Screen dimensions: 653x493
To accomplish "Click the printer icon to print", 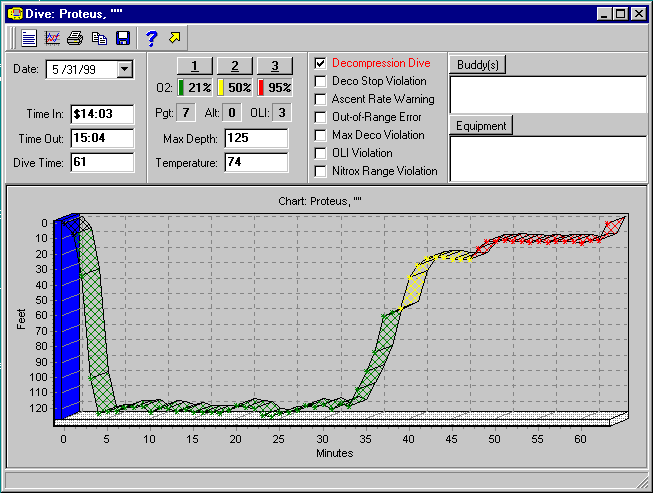I will 75,38.
